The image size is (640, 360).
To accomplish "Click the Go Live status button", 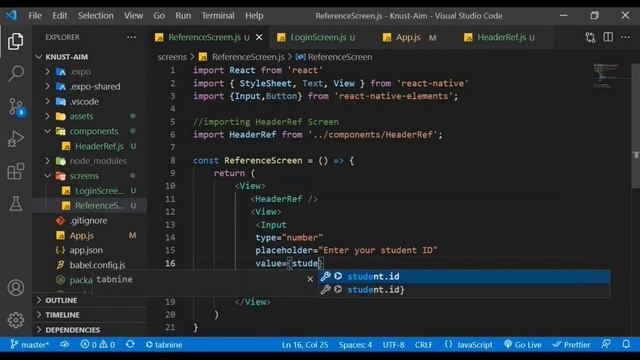I will [x=523, y=344].
